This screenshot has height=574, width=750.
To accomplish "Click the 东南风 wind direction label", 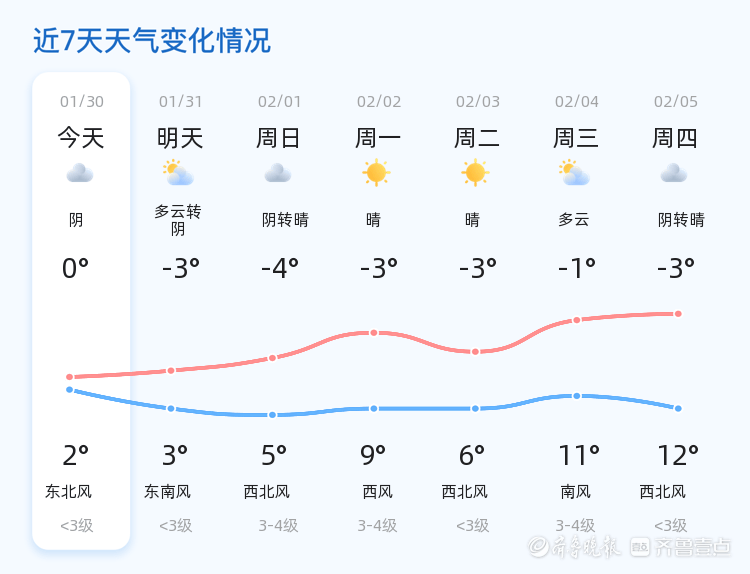I will pyautogui.click(x=167, y=492).
